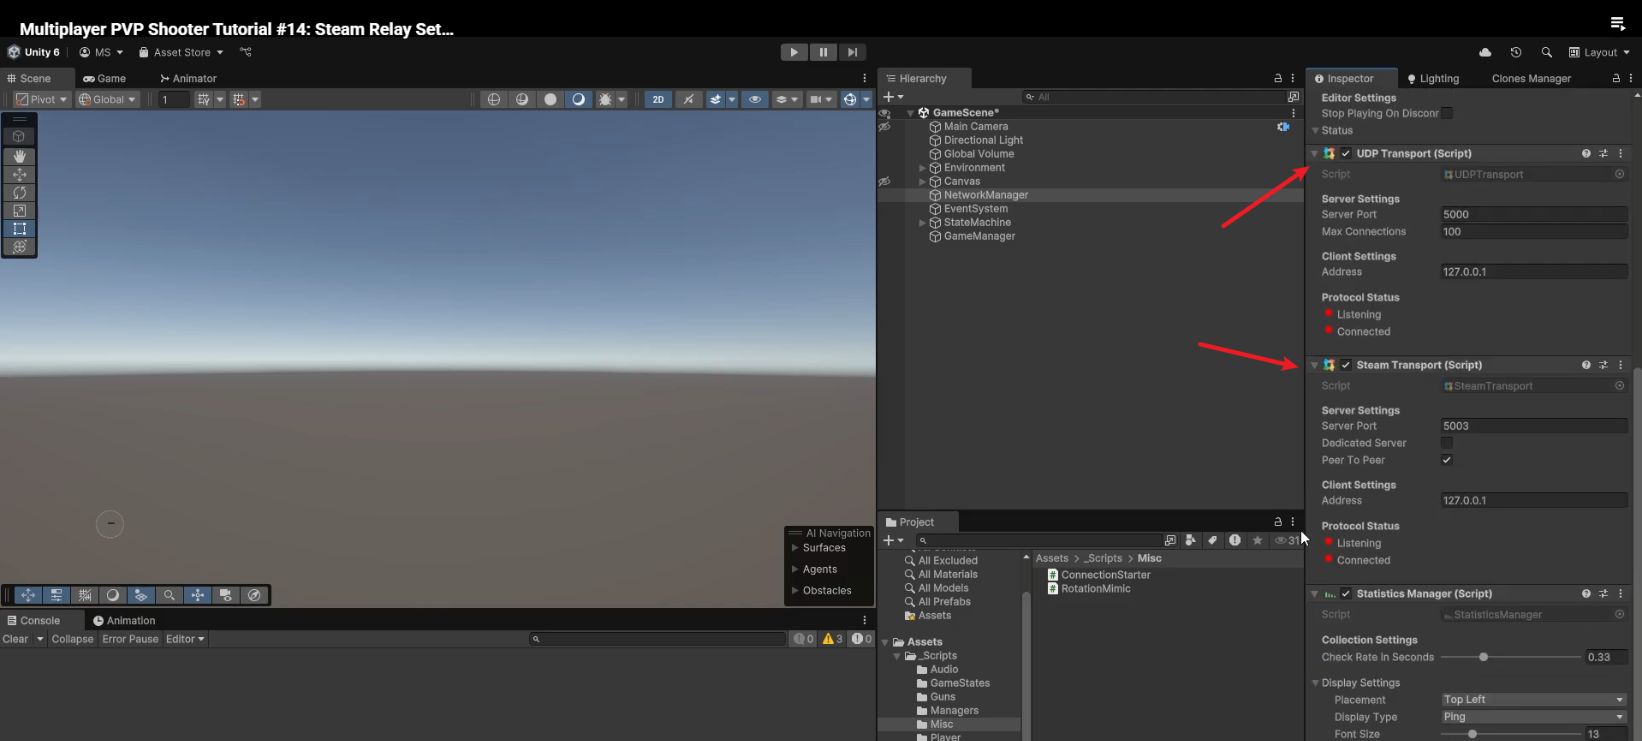This screenshot has height=741, width=1642.
Task: Switch to the Game tab
Action: click(105, 78)
